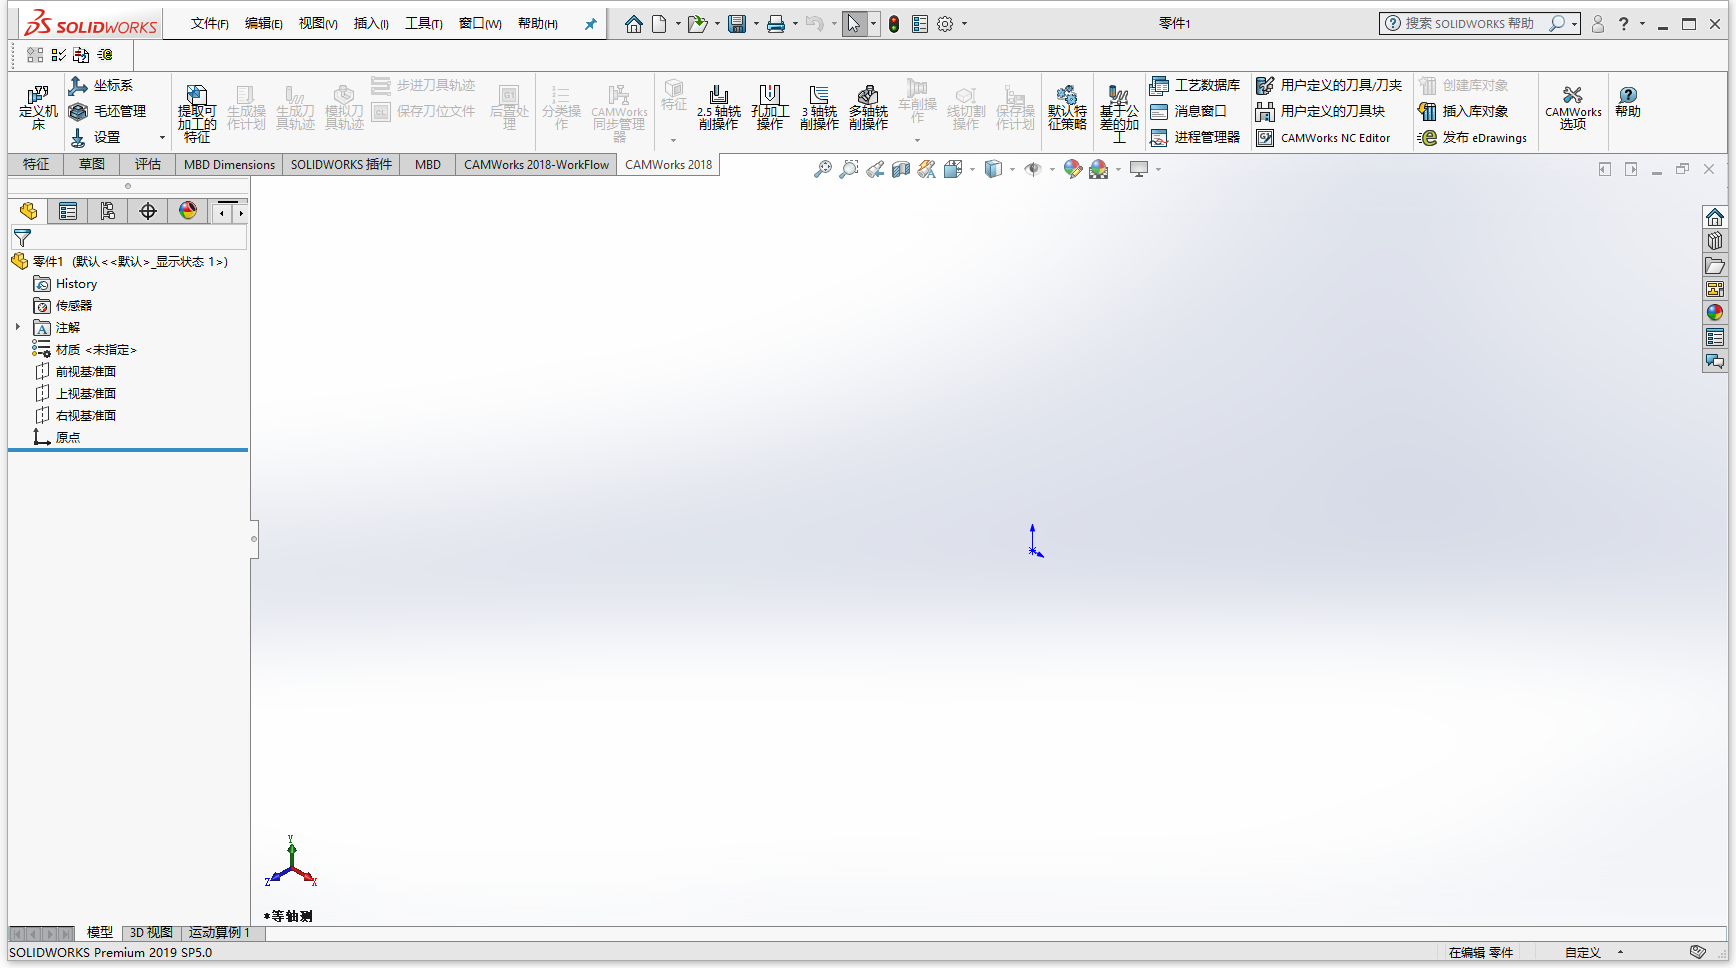Screen dimensions: 1736x968
Task: Select 原点 origin in feature tree
Action: pyautogui.click(x=57, y=438)
